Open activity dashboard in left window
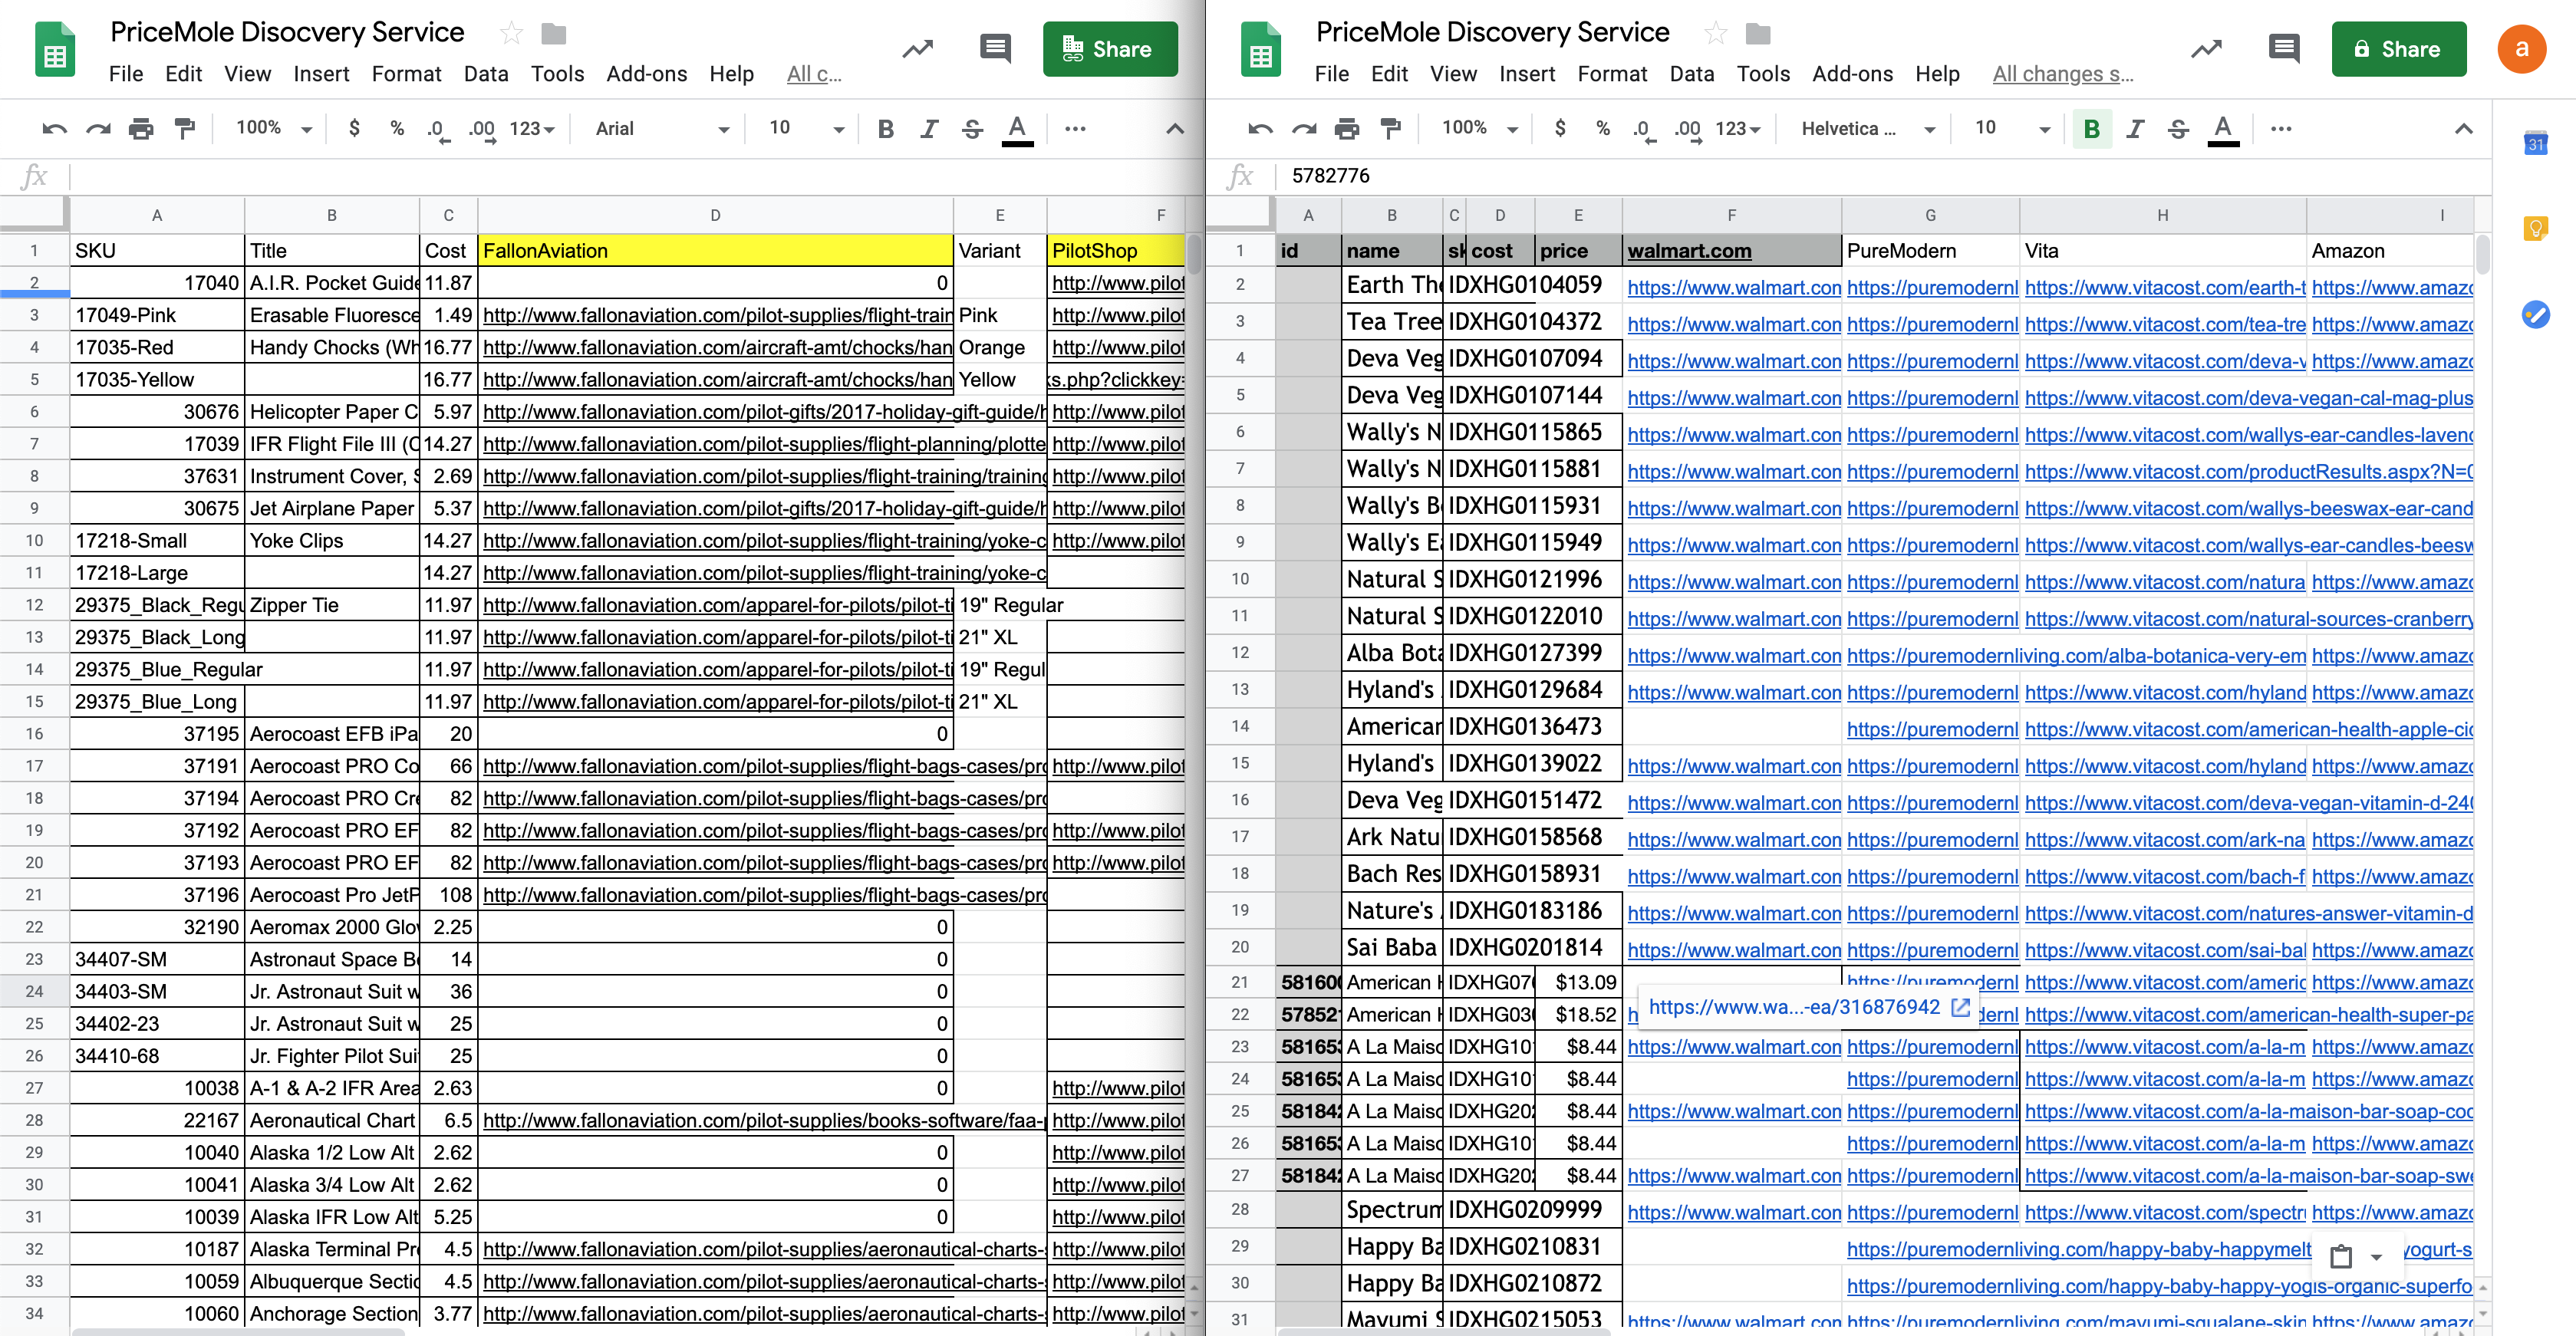 [x=917, y=48]
